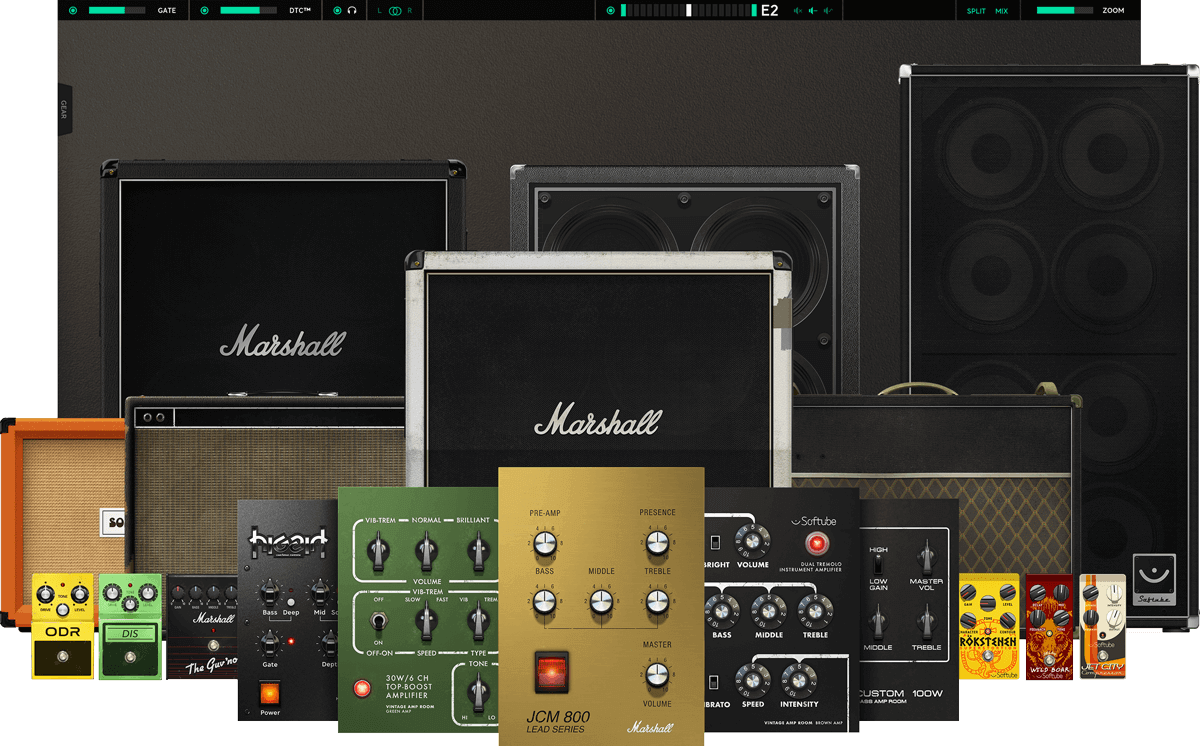
Task: Switch to MIX view
Action: pos(1001,10)
